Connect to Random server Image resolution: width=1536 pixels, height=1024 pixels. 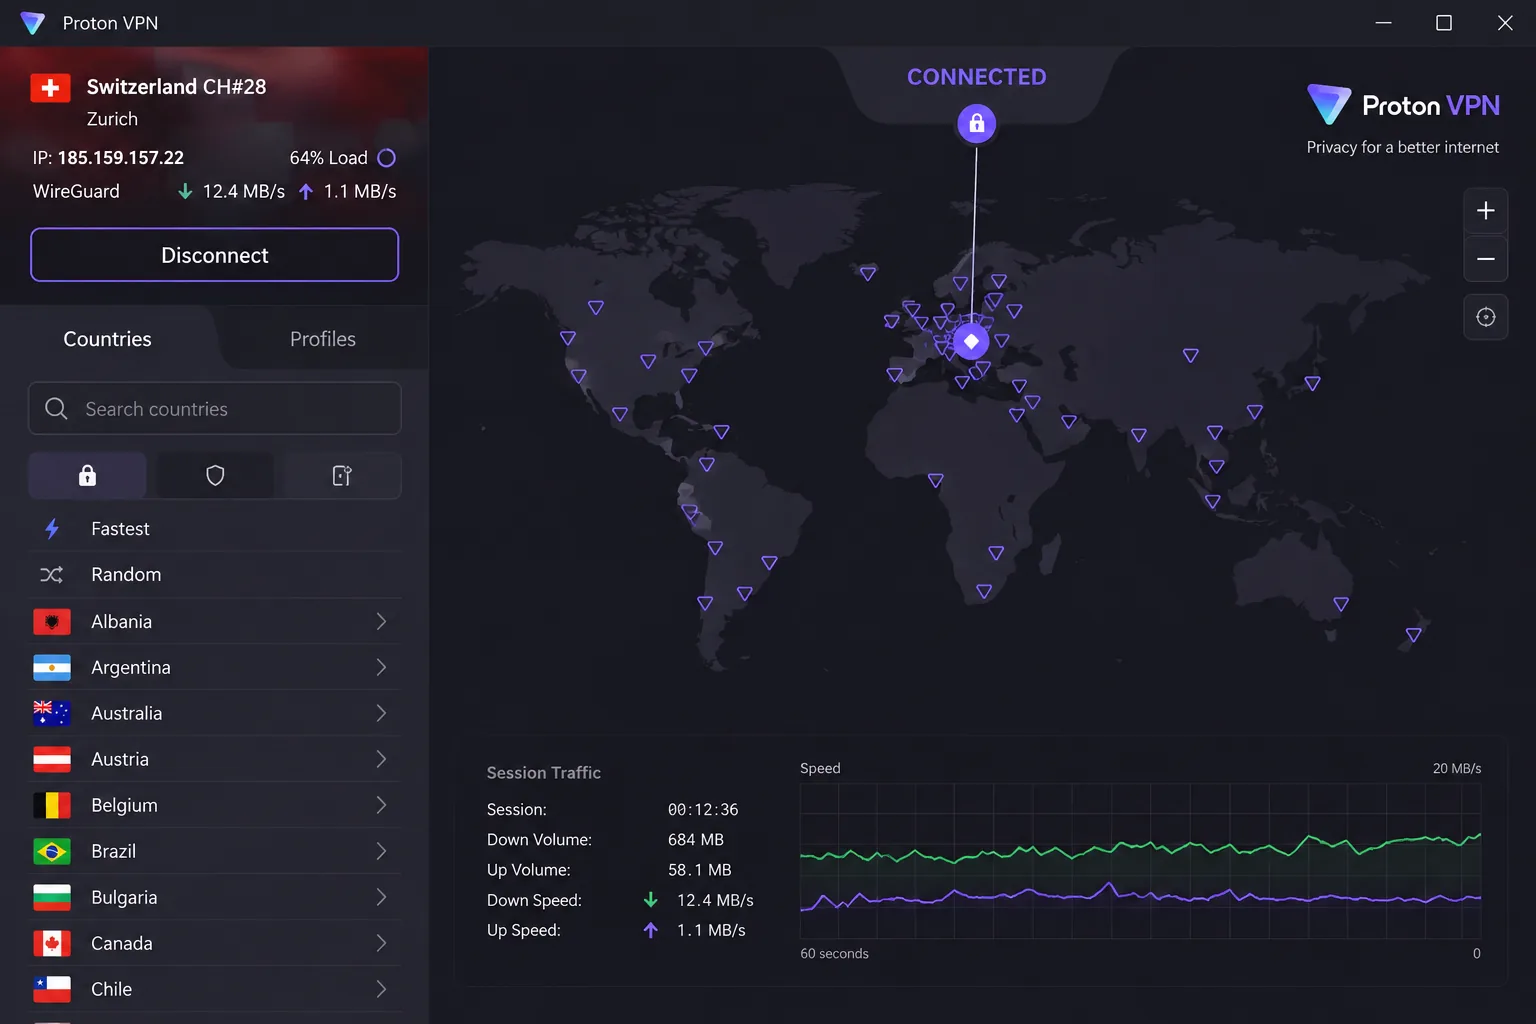pos(215,575)
